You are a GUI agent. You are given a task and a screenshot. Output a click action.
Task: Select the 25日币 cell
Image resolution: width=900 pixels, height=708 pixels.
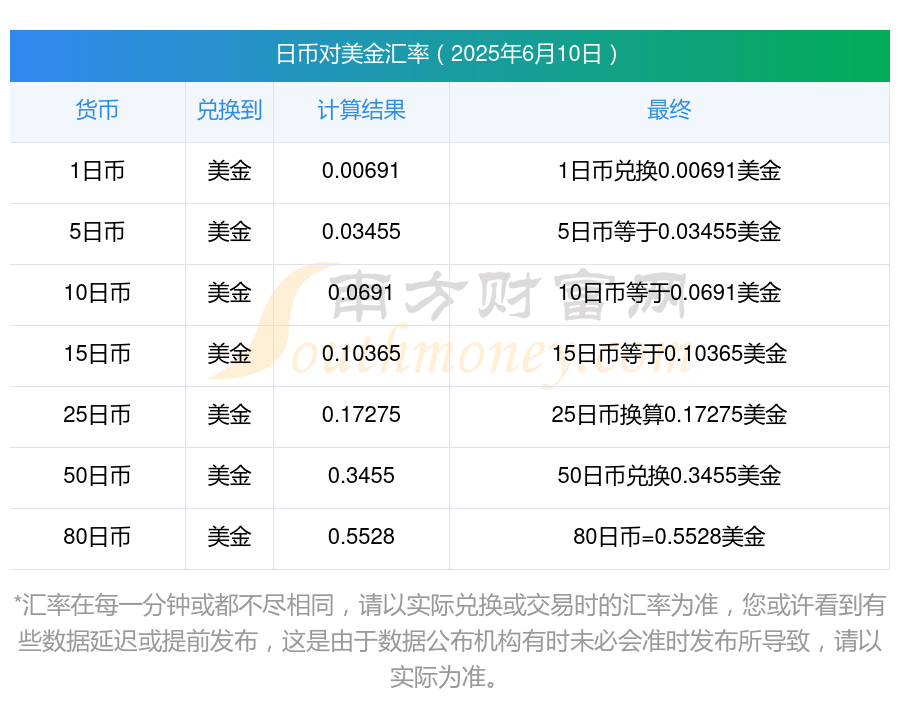click(97, 415)
